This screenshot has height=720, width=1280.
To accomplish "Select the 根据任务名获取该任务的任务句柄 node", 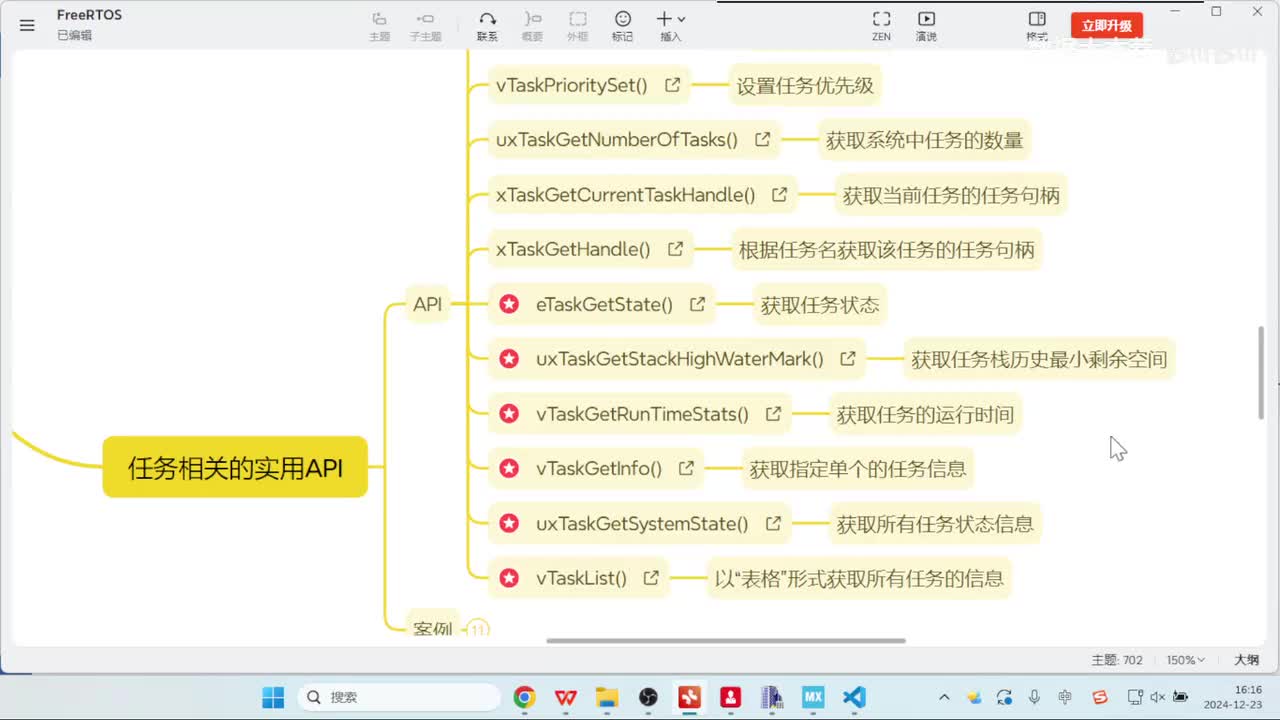I will click(x=887, y=249).
